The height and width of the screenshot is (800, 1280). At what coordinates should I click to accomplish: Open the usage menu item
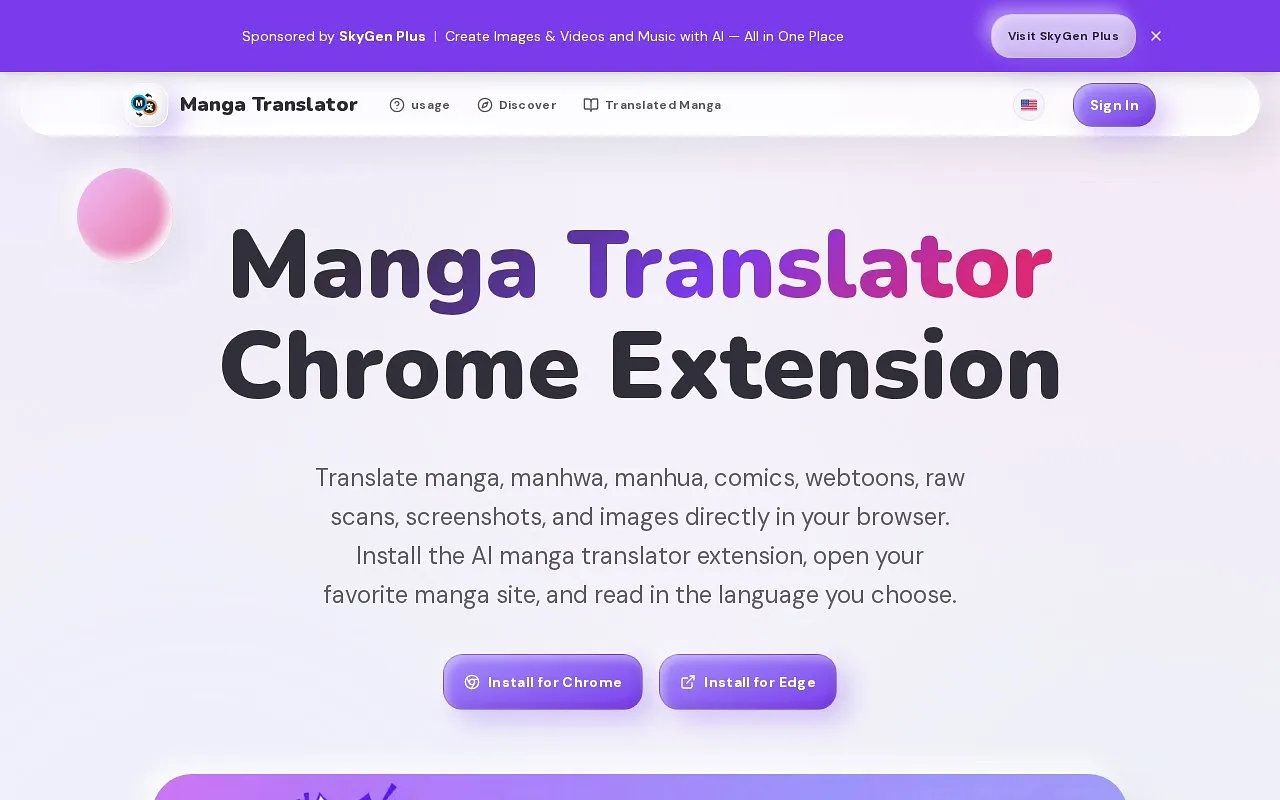point(420,105)
